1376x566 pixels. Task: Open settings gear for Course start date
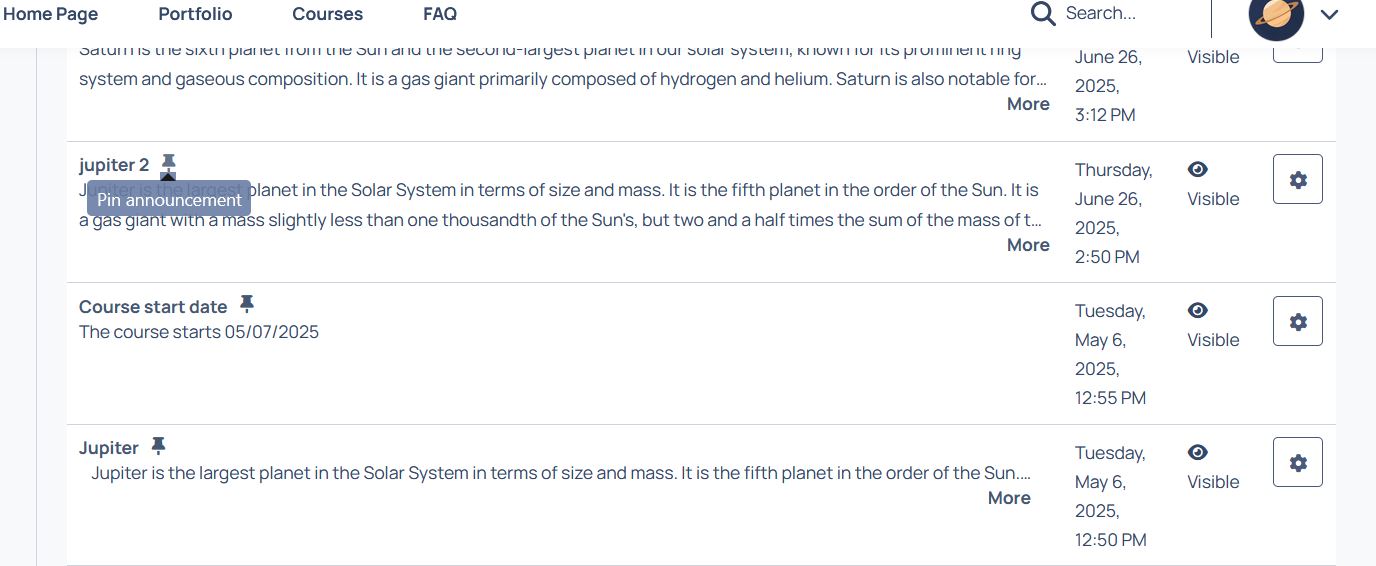click(x=1298, y=321)
